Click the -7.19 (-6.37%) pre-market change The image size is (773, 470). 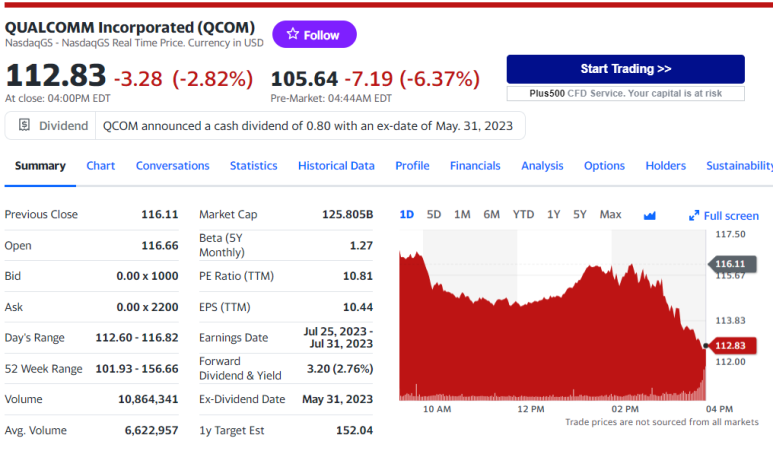click(412, 79)
